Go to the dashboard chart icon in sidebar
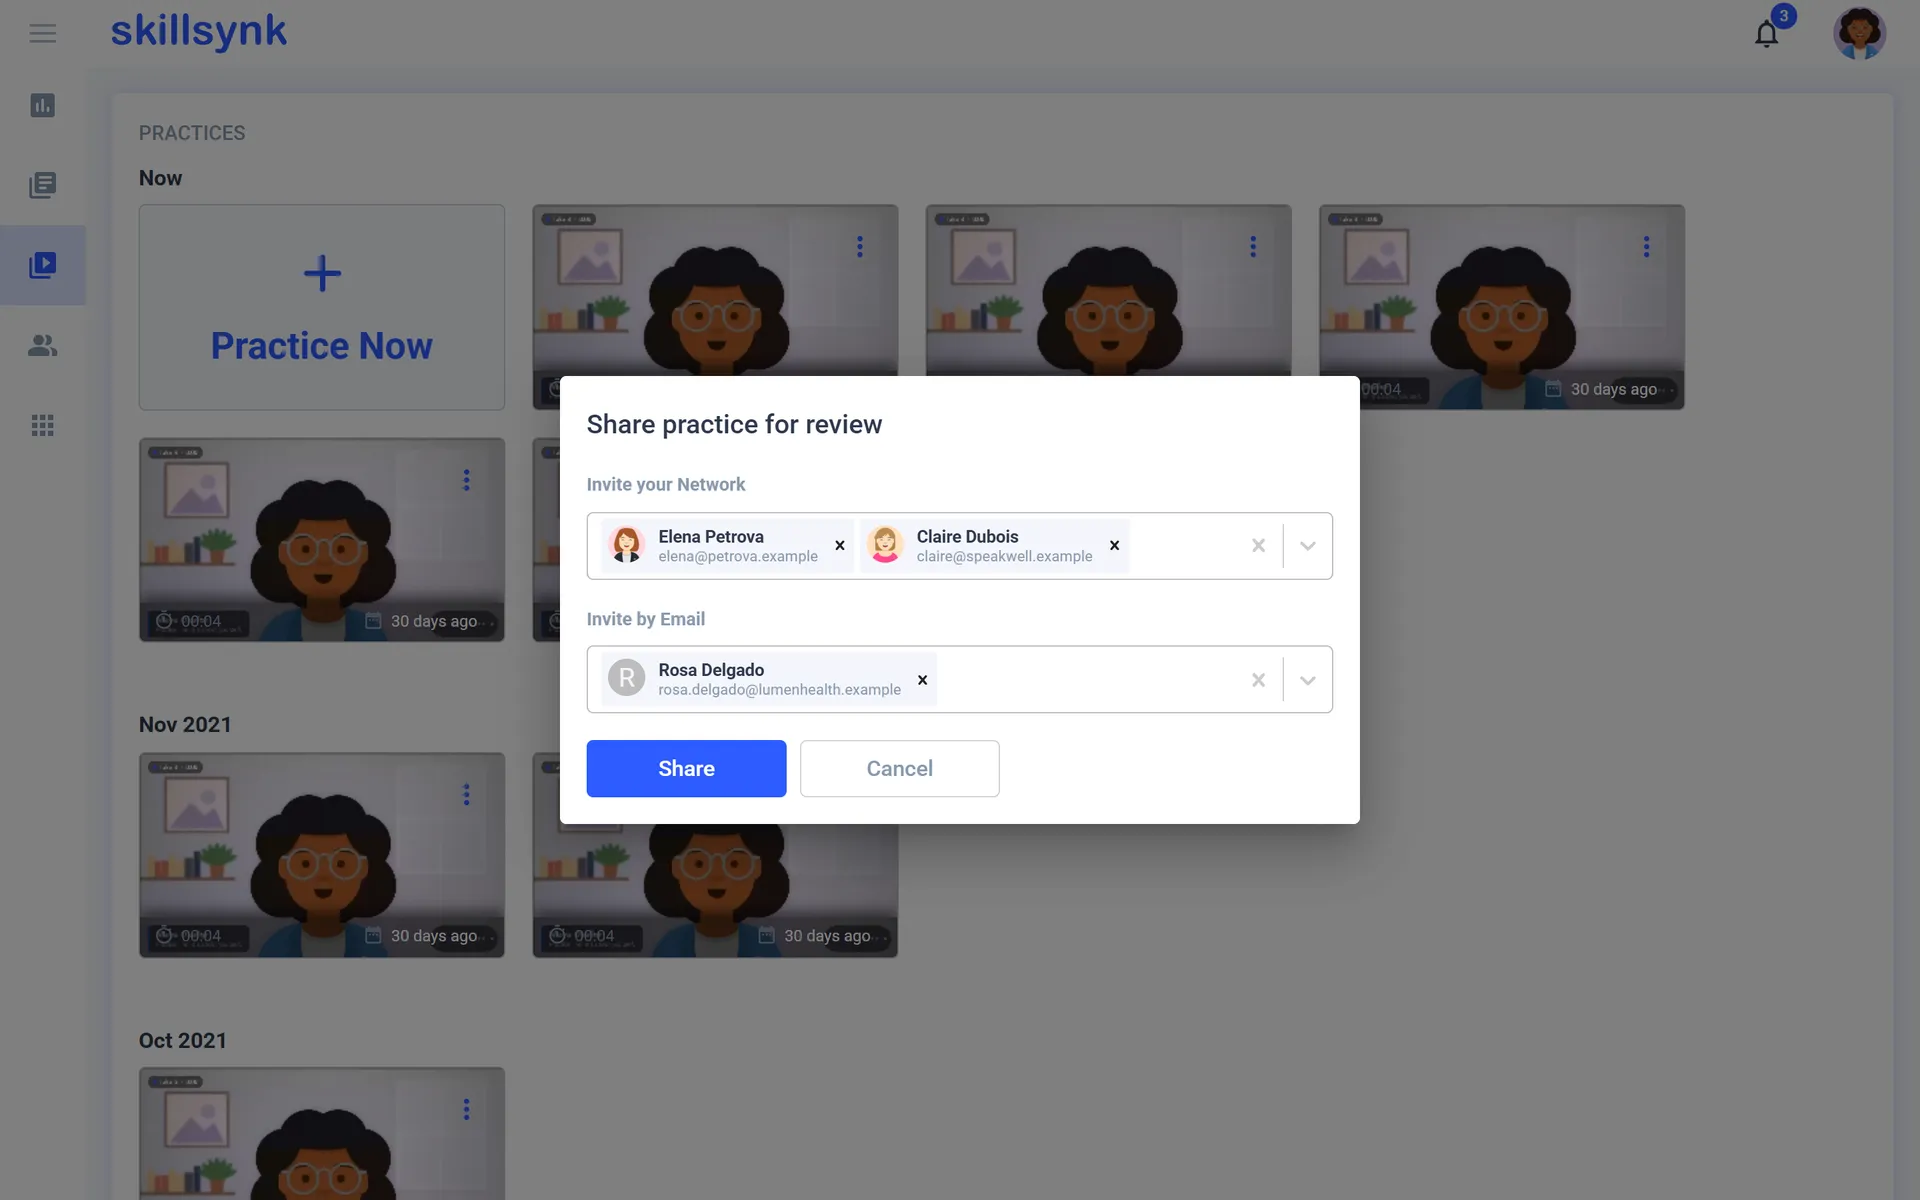Image resolution: width=1920 pixels, height=1200 pixels. (42, 105)
